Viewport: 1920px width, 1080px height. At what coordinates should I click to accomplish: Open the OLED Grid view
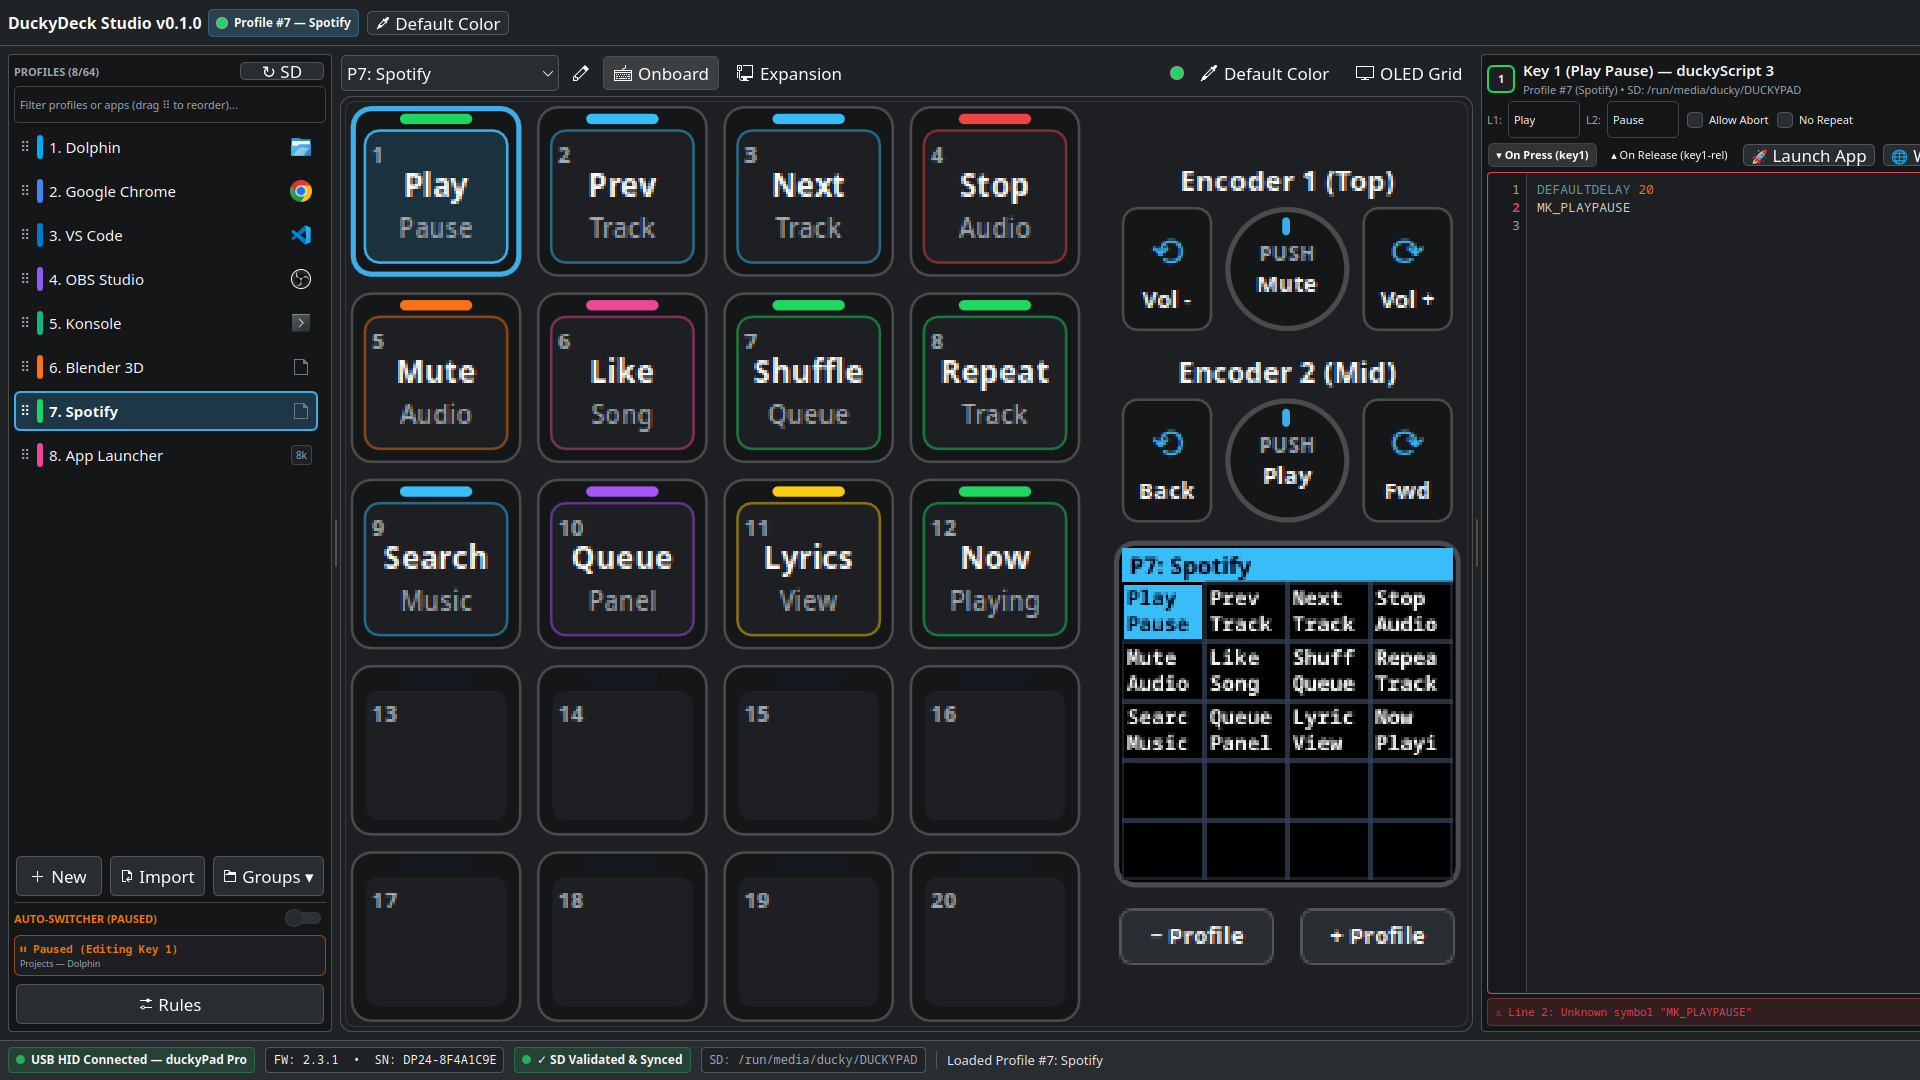point(1408,74)
